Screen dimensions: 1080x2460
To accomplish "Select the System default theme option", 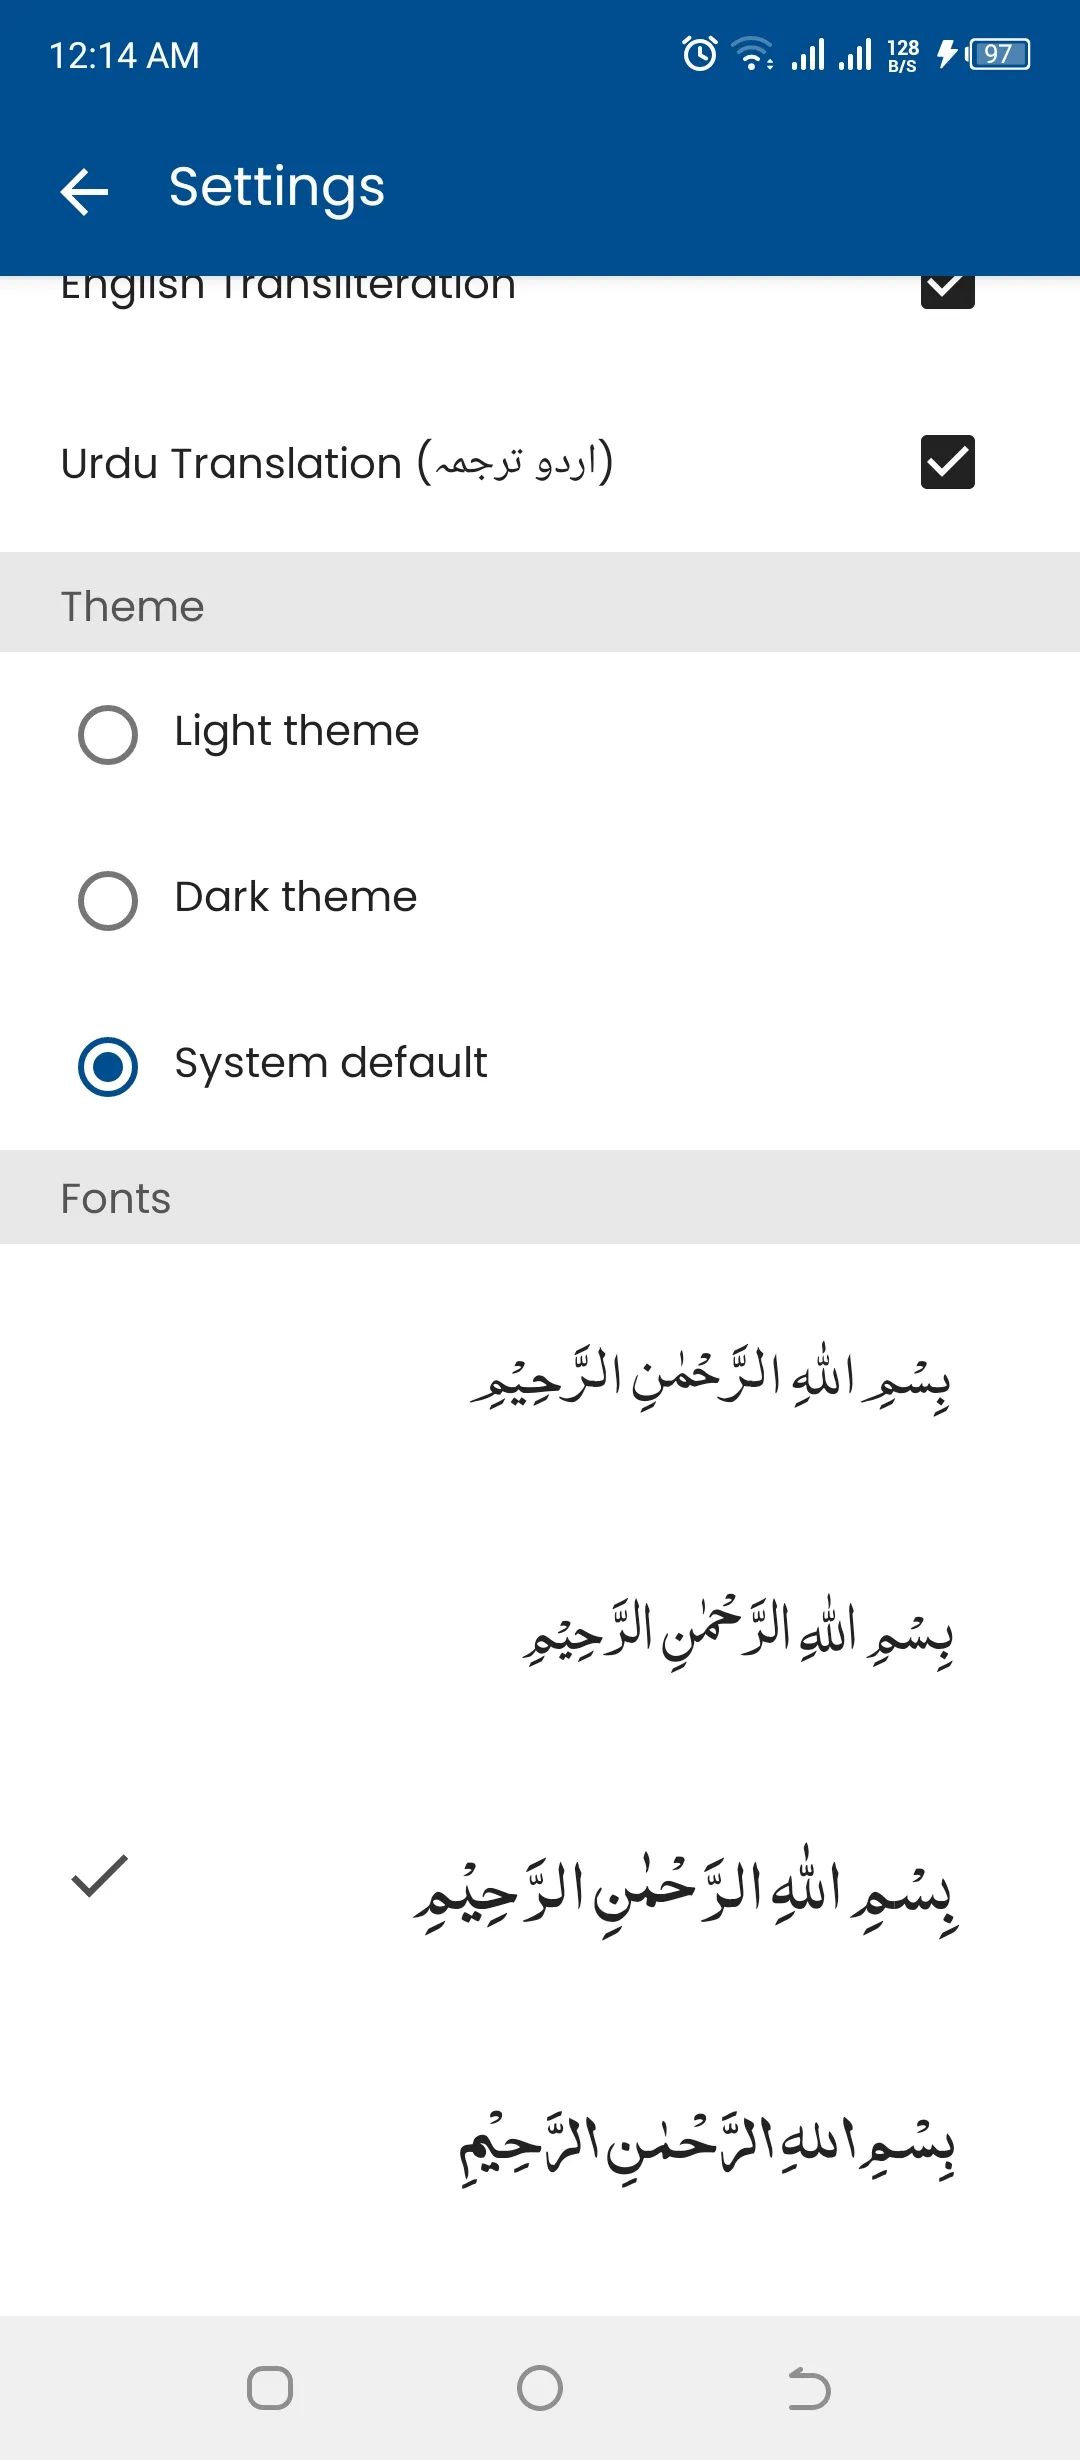I will 107,1065.
